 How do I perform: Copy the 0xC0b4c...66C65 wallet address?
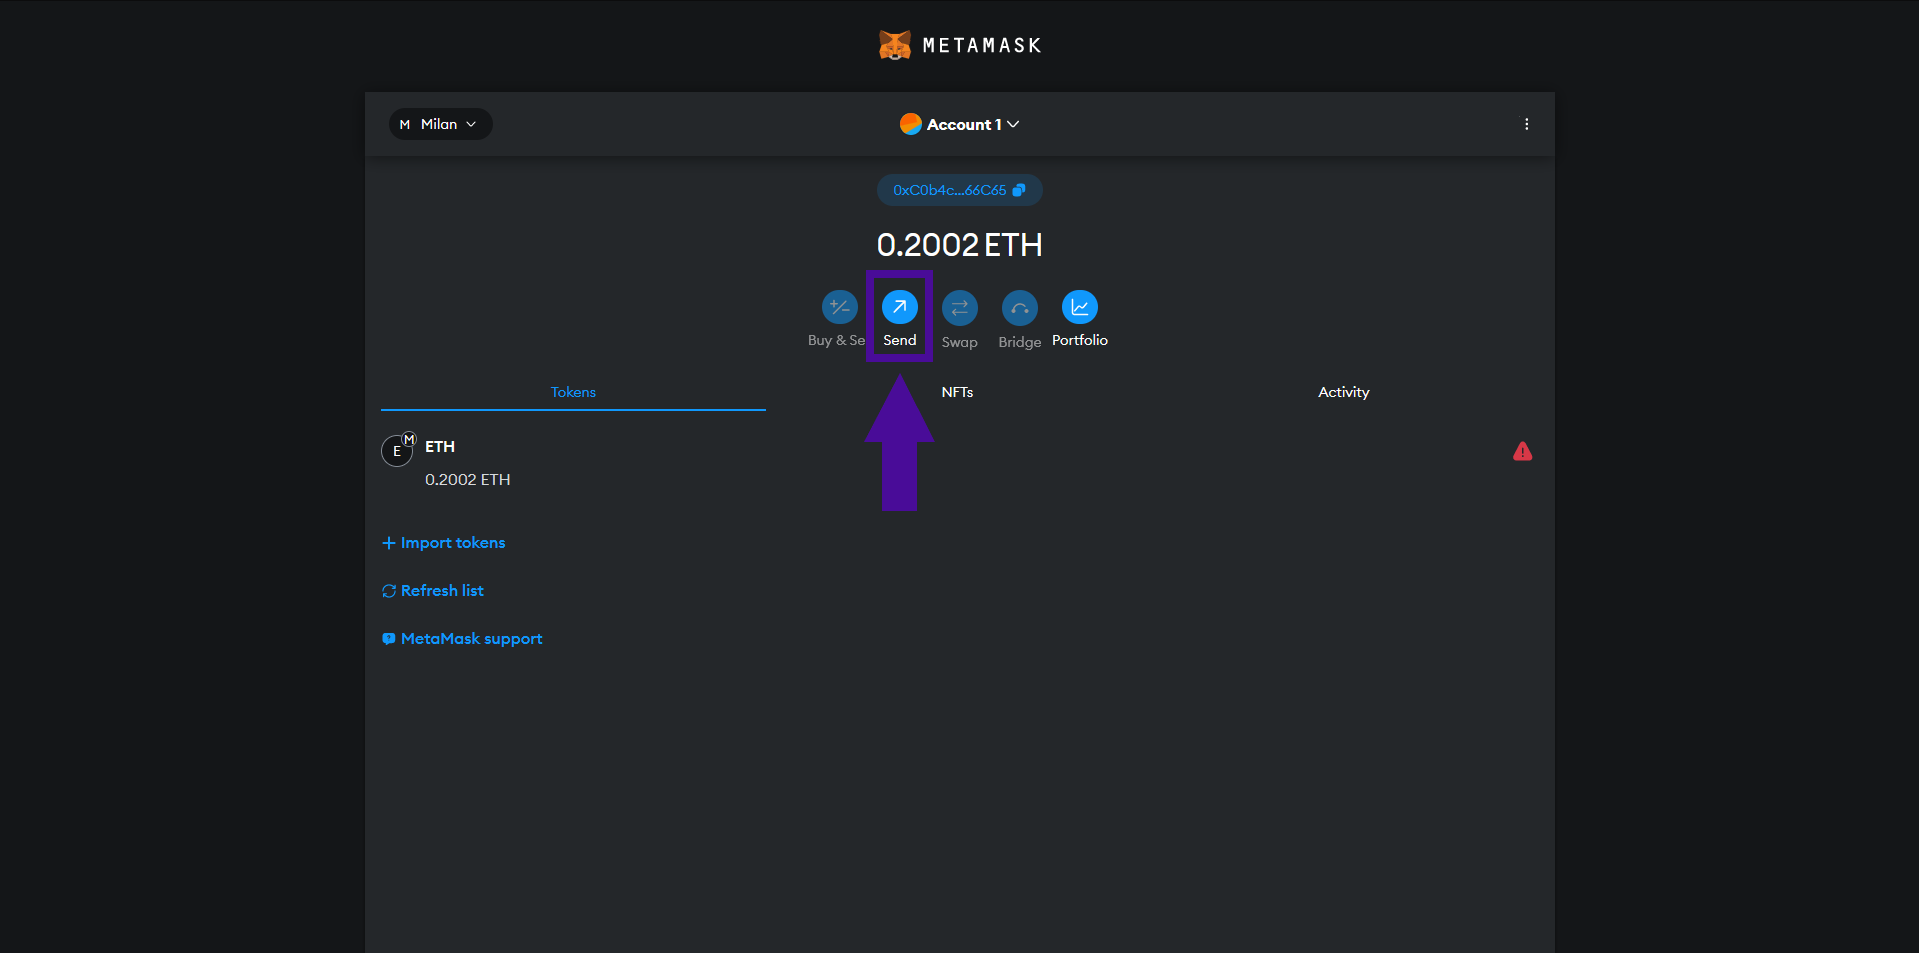(x=949, y=190)
